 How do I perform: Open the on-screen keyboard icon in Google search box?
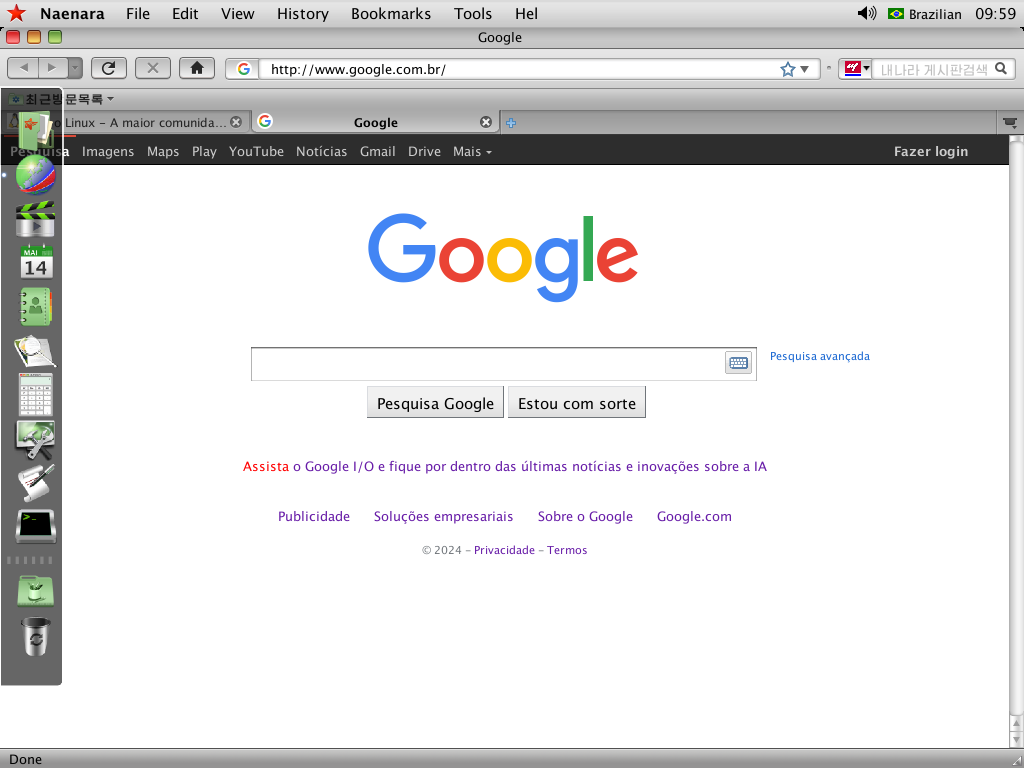pyautogui.click(x=739, y=363)
